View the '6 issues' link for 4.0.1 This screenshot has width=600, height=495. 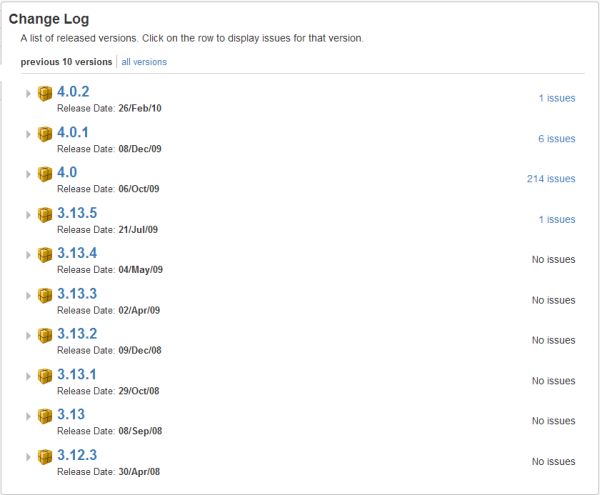coord(557,139)
